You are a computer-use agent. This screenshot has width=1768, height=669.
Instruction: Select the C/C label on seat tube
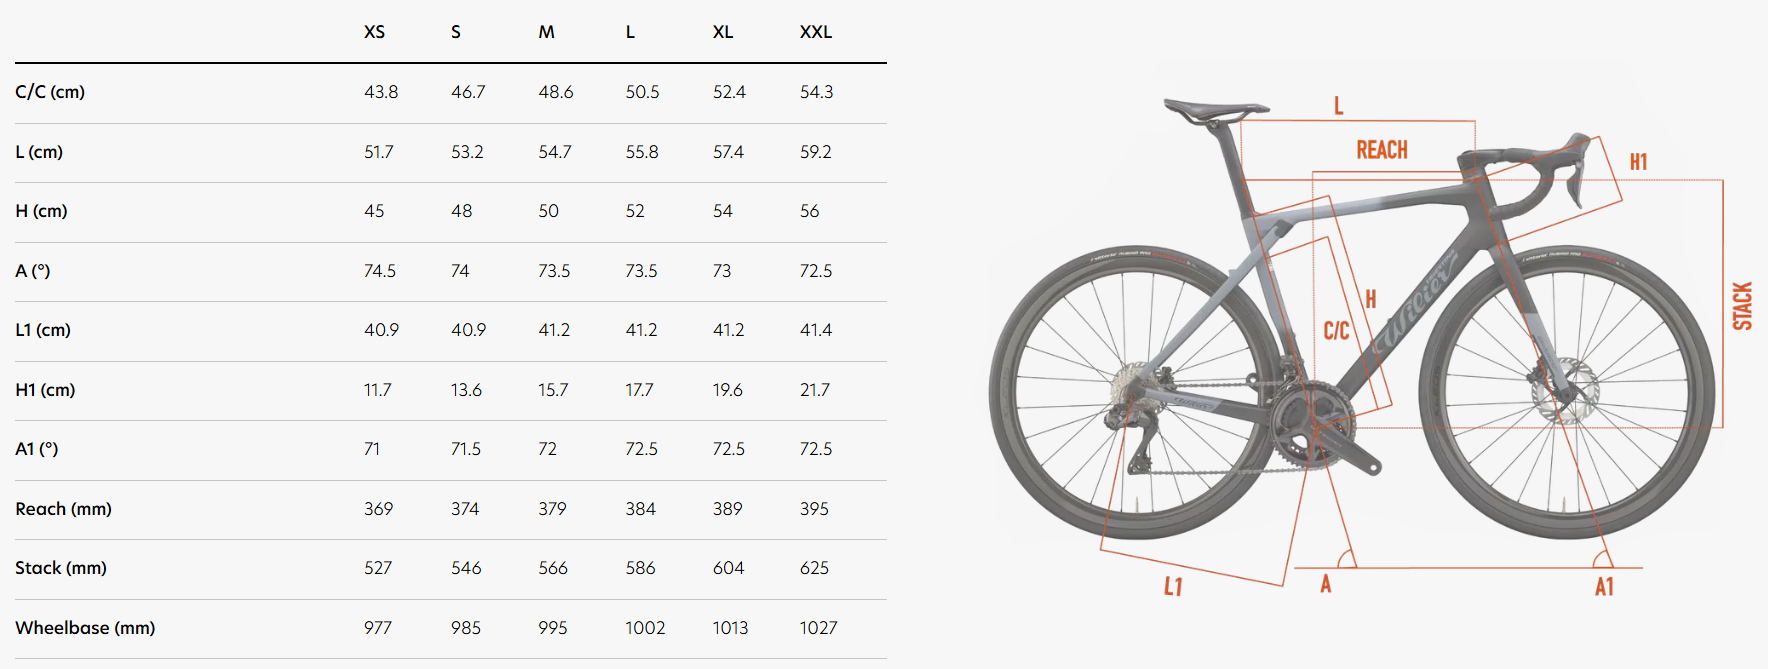click(x=1337, y=331)
